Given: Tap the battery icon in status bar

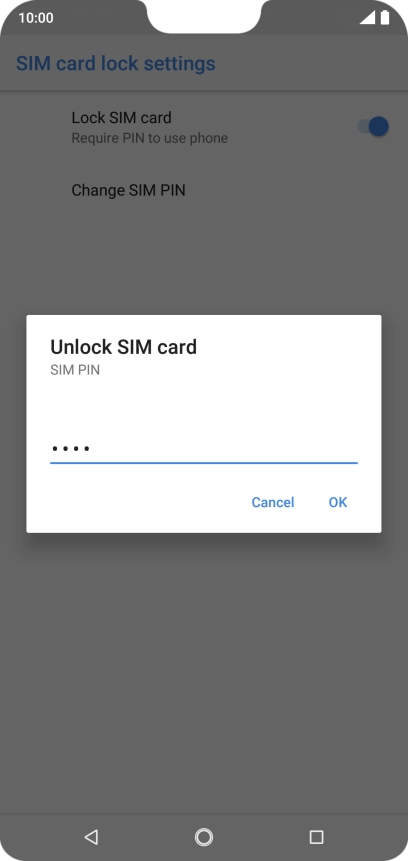Looking at the screenshot, I should [385, 18].
